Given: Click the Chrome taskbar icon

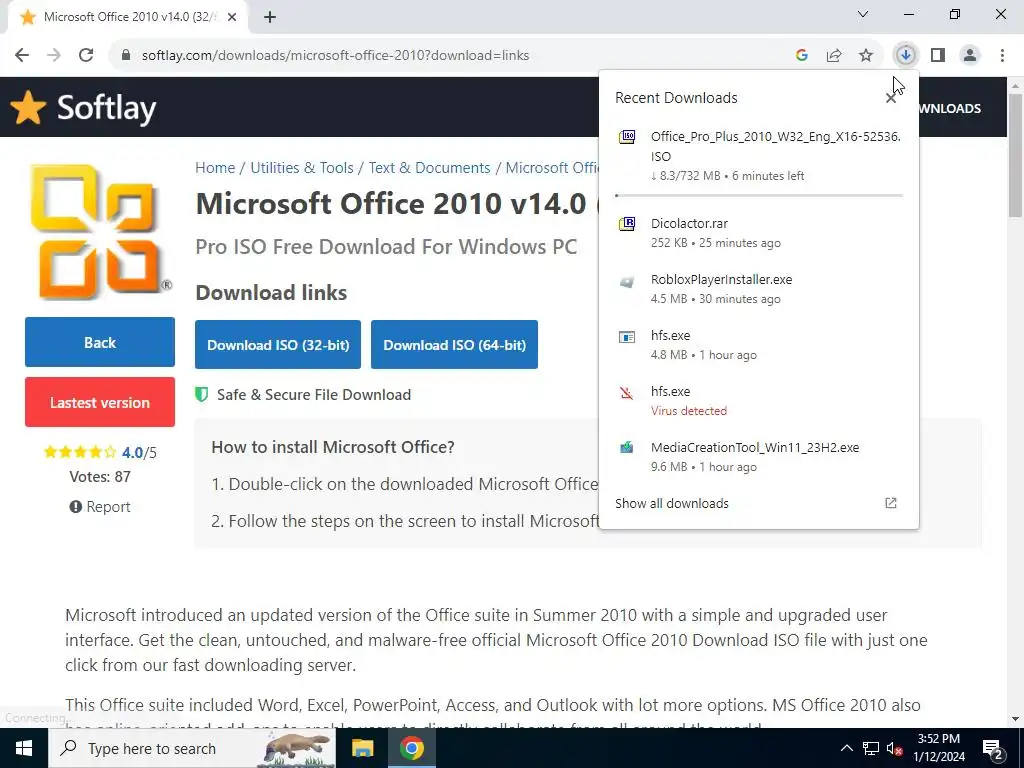Looking at the screenshot, I should pyautogui.click(x=411, y=748).
